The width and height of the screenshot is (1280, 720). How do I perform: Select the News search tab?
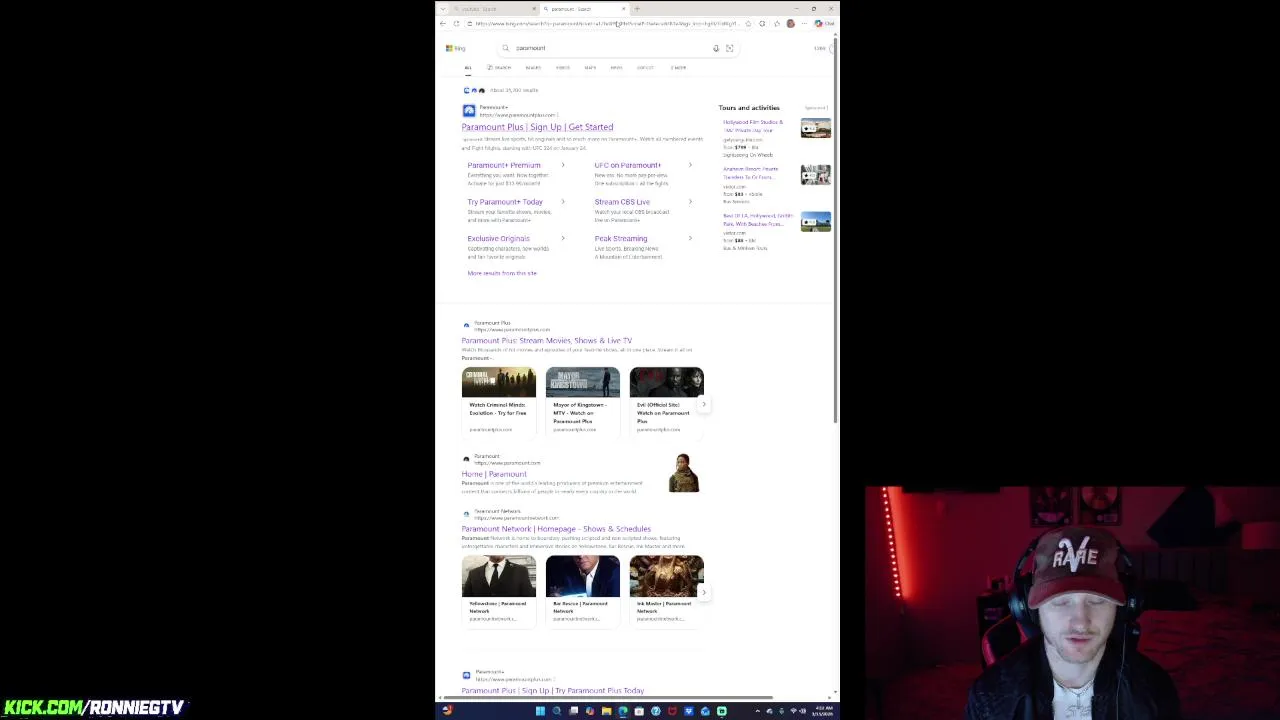pos(616,67)
